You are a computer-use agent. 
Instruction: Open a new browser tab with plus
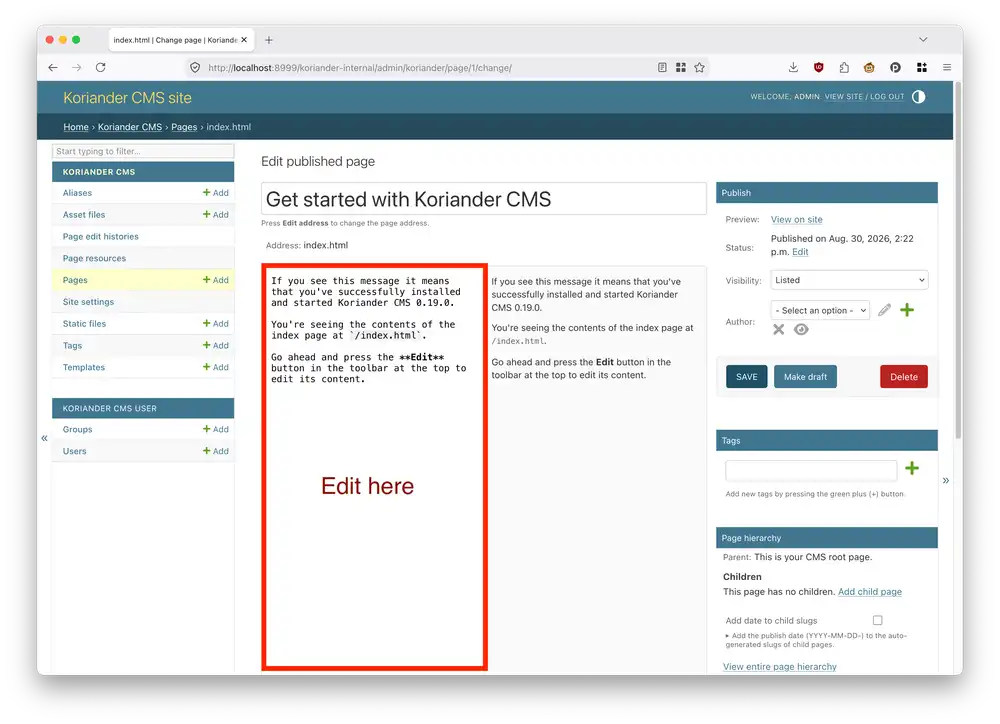click(269, 40)
